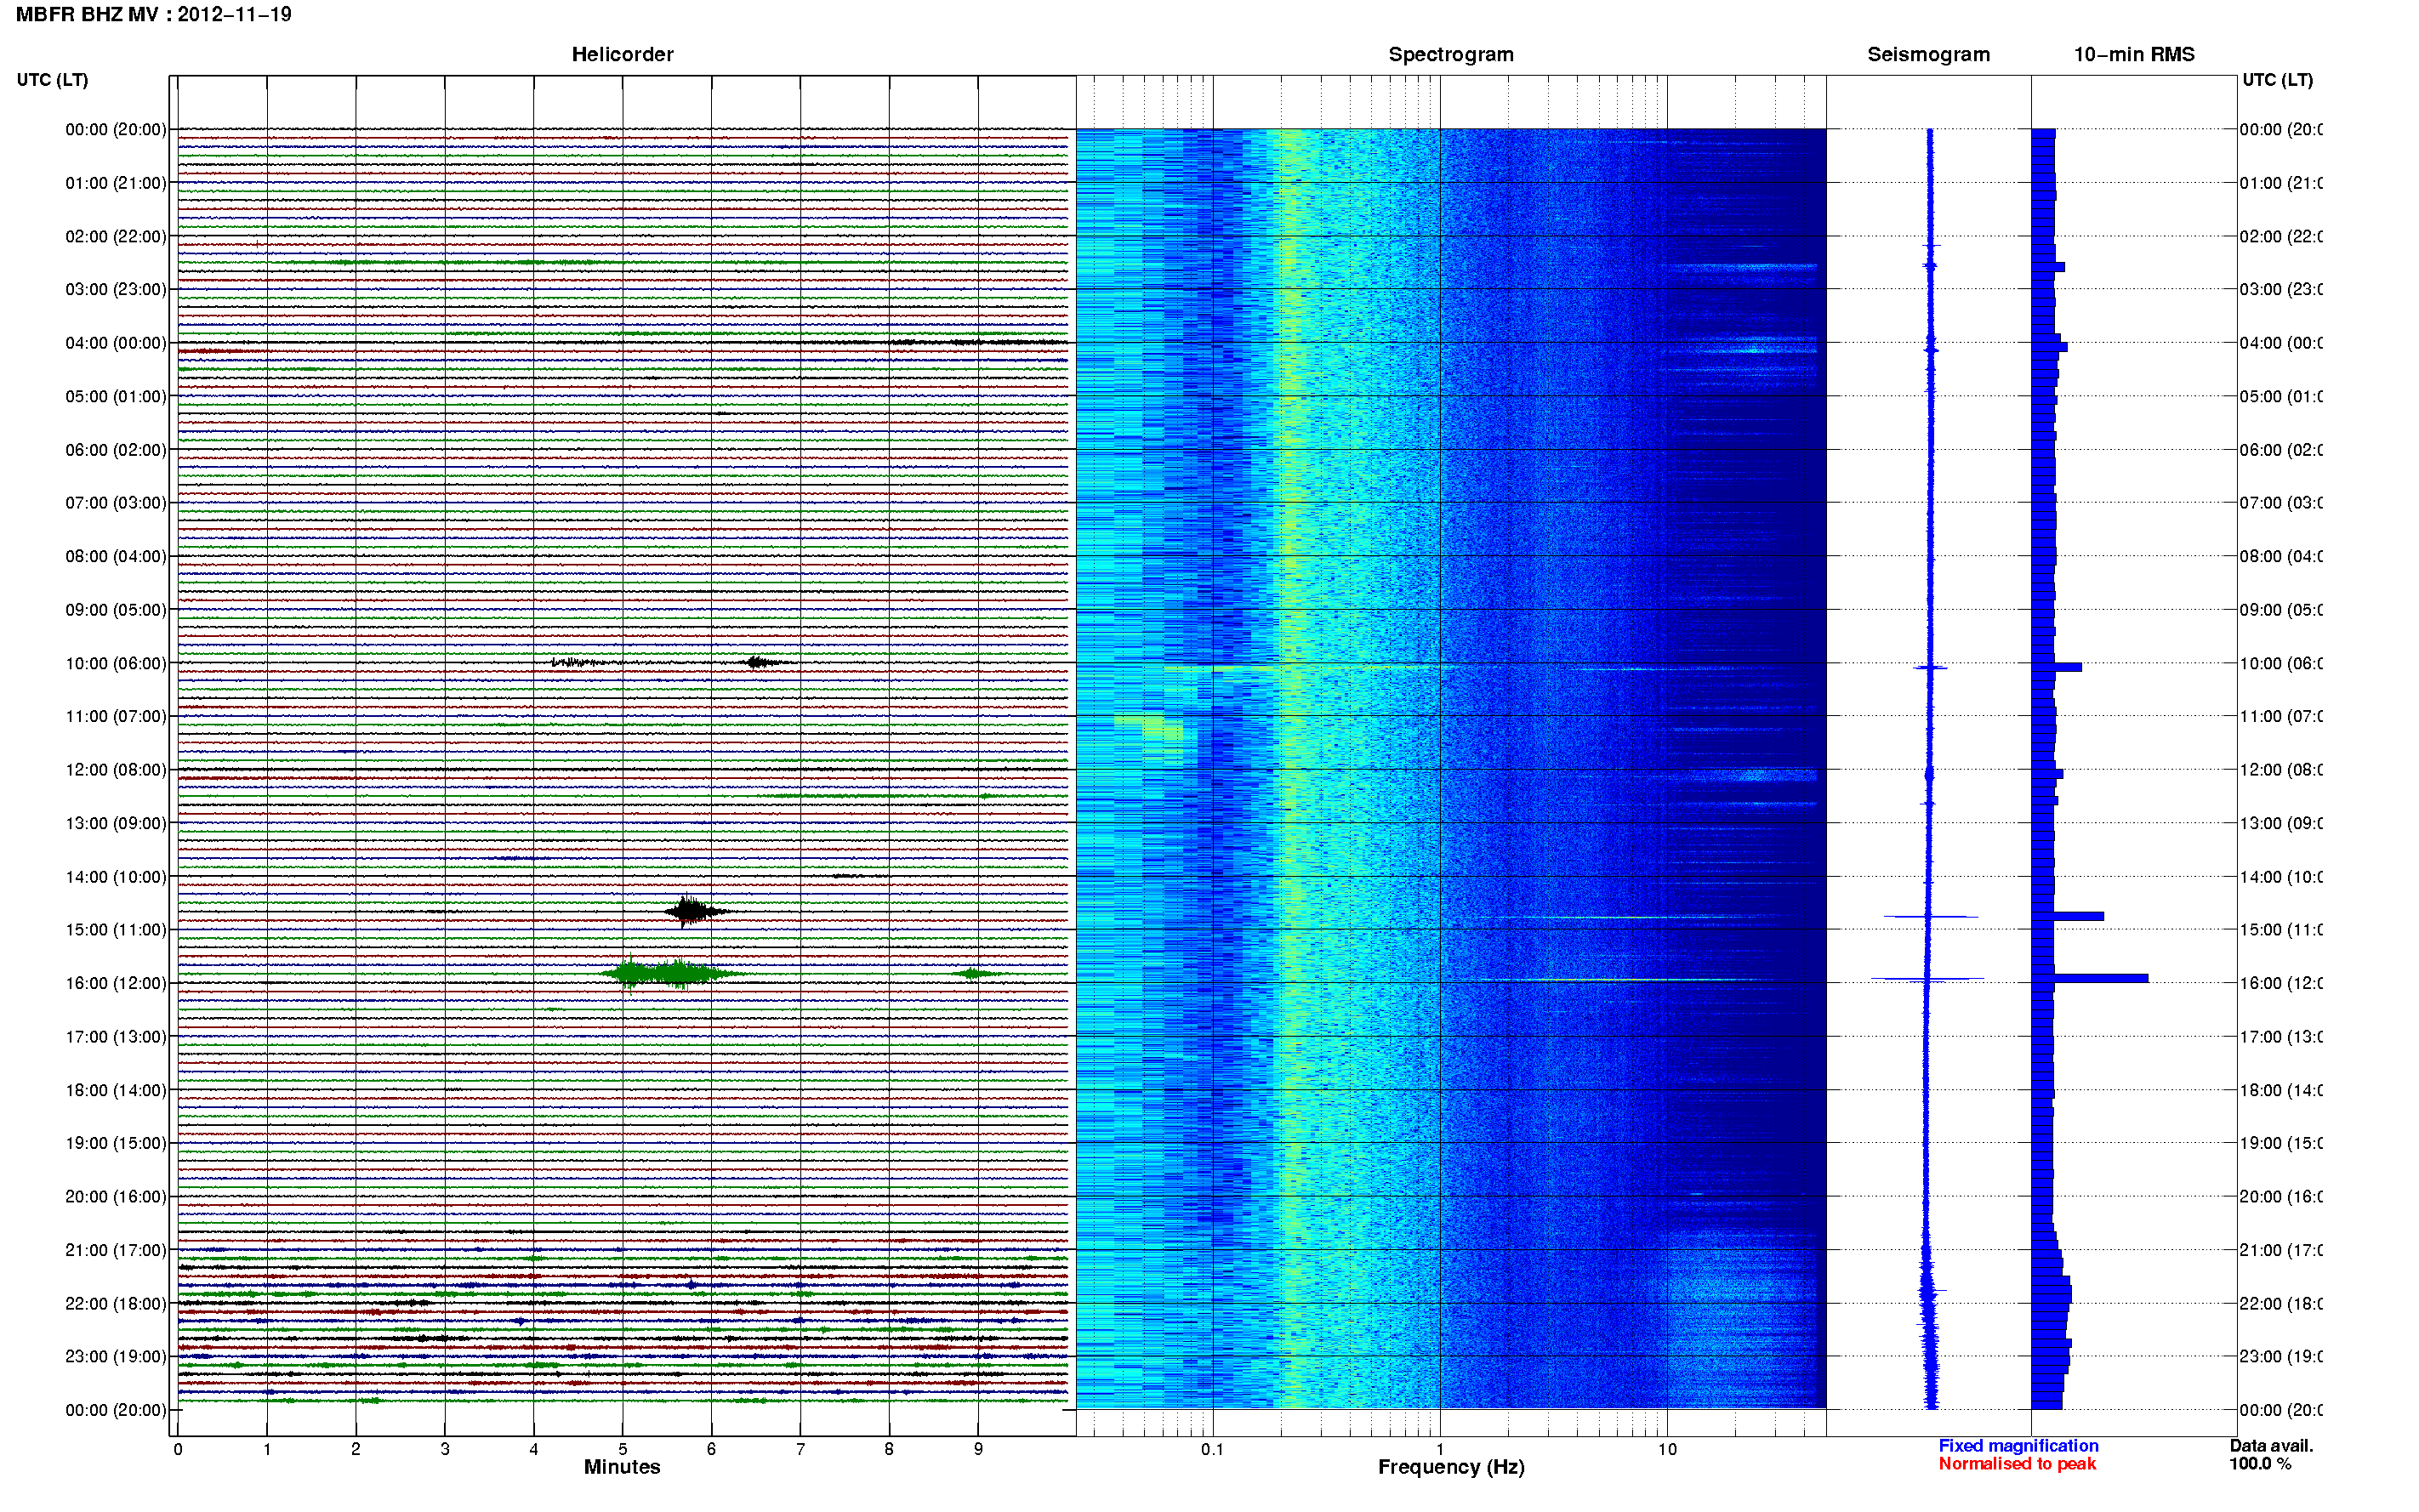Click left-axis time label 19:00 (15:00)
This screenshot has height=1512, width=2419.
pos(116,1144)
